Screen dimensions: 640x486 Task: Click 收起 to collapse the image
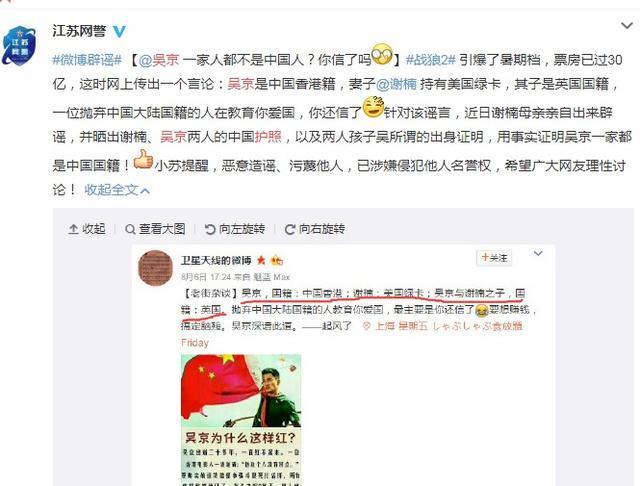pyautogui.click(x=87, y=229)
